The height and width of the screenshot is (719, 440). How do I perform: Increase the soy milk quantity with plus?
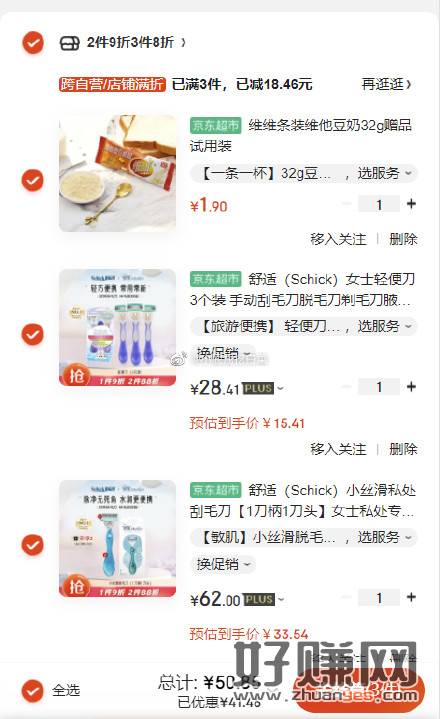tap(411, 204)
